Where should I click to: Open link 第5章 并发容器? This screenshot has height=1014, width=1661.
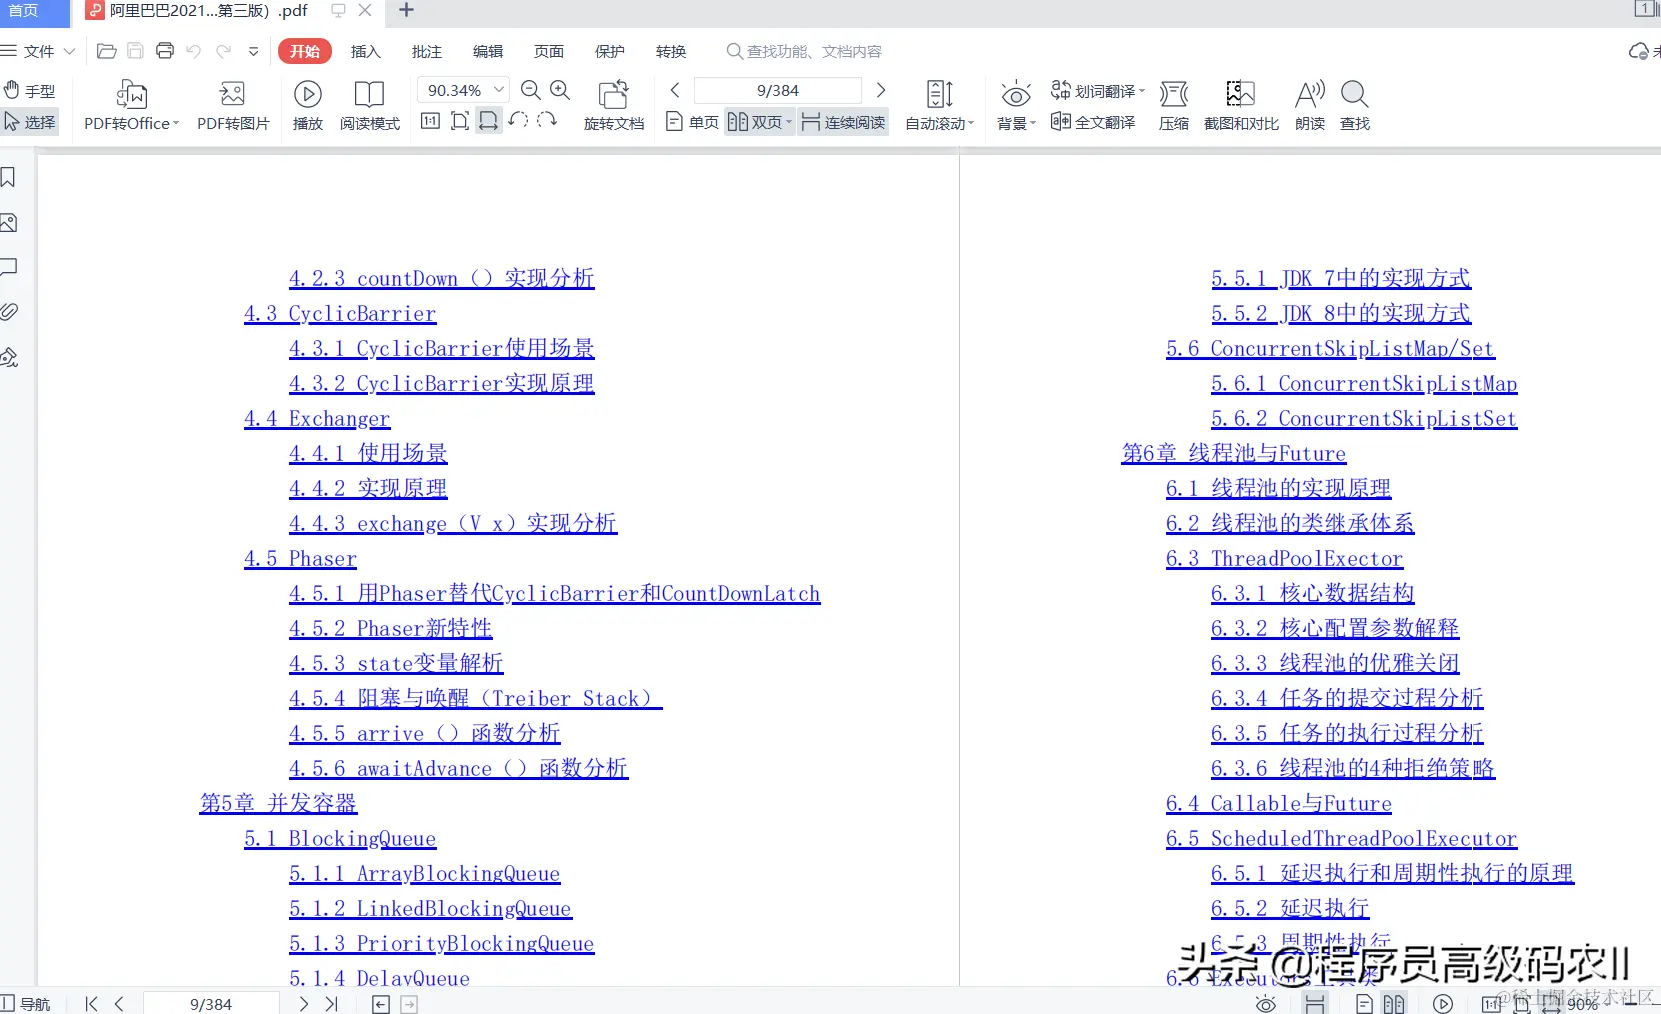(278, 803)
